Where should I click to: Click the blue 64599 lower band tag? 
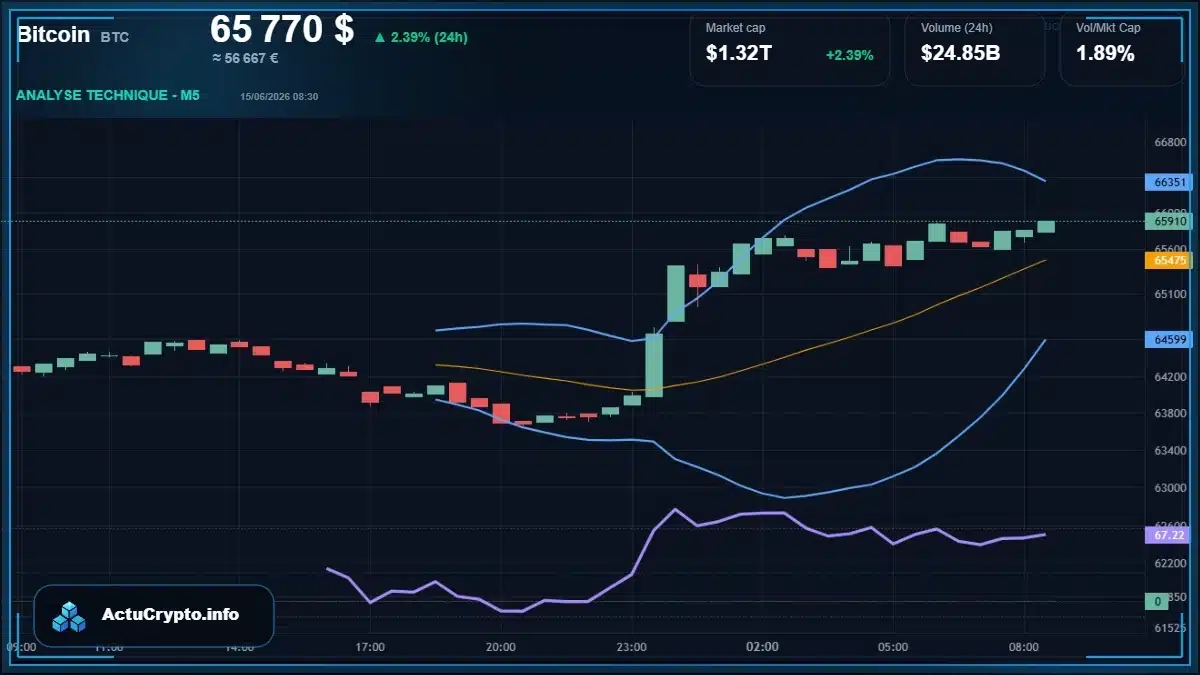pyautogui.click(x=1170, y=340)
